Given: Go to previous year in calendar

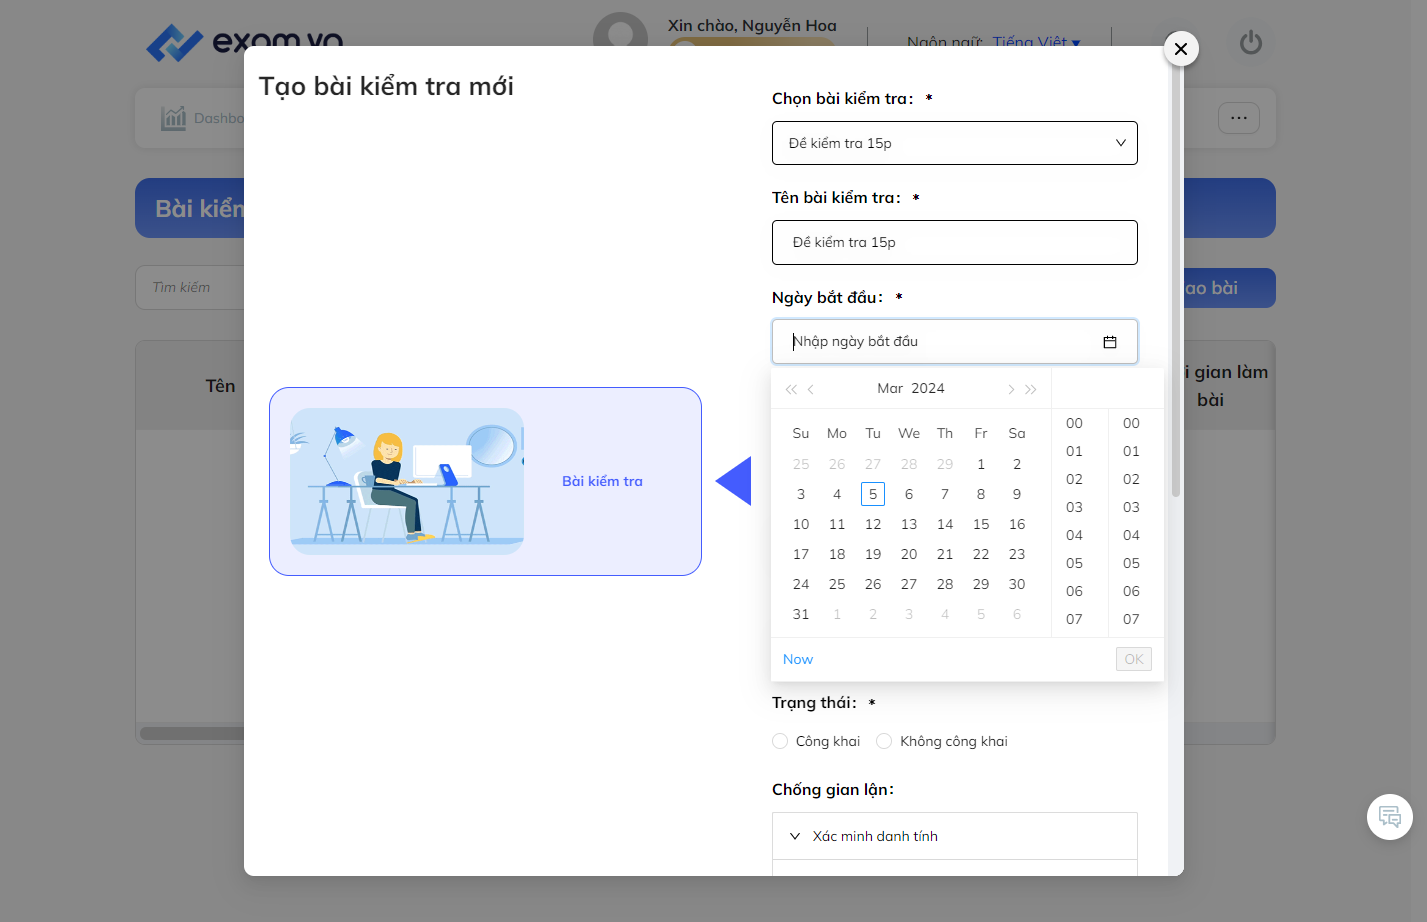Looking at the screenshot, I should [x=791, y=389].
